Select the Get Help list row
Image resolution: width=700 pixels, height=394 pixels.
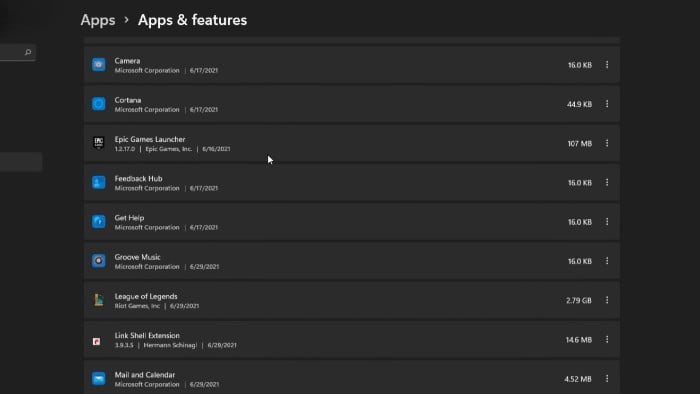click(x=352, y=222)
